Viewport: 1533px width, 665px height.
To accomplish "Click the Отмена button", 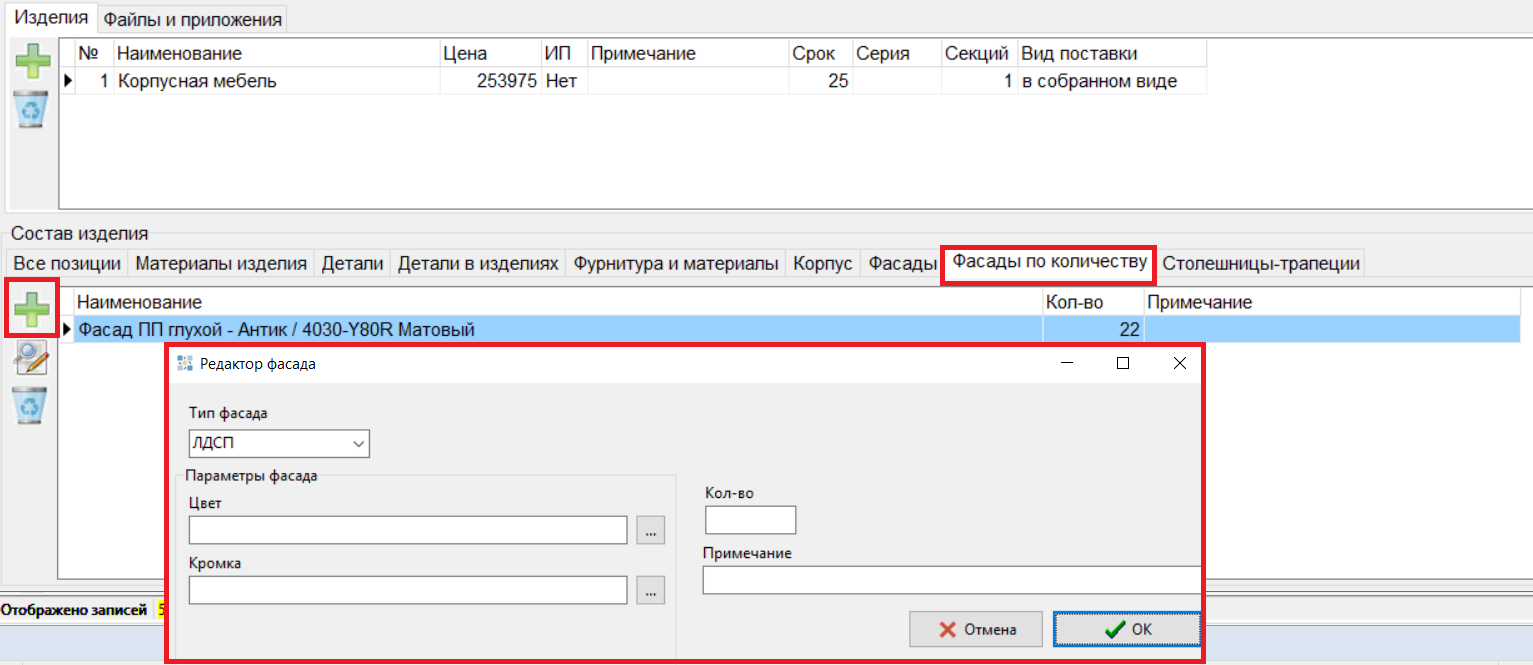I will [976, 629].
